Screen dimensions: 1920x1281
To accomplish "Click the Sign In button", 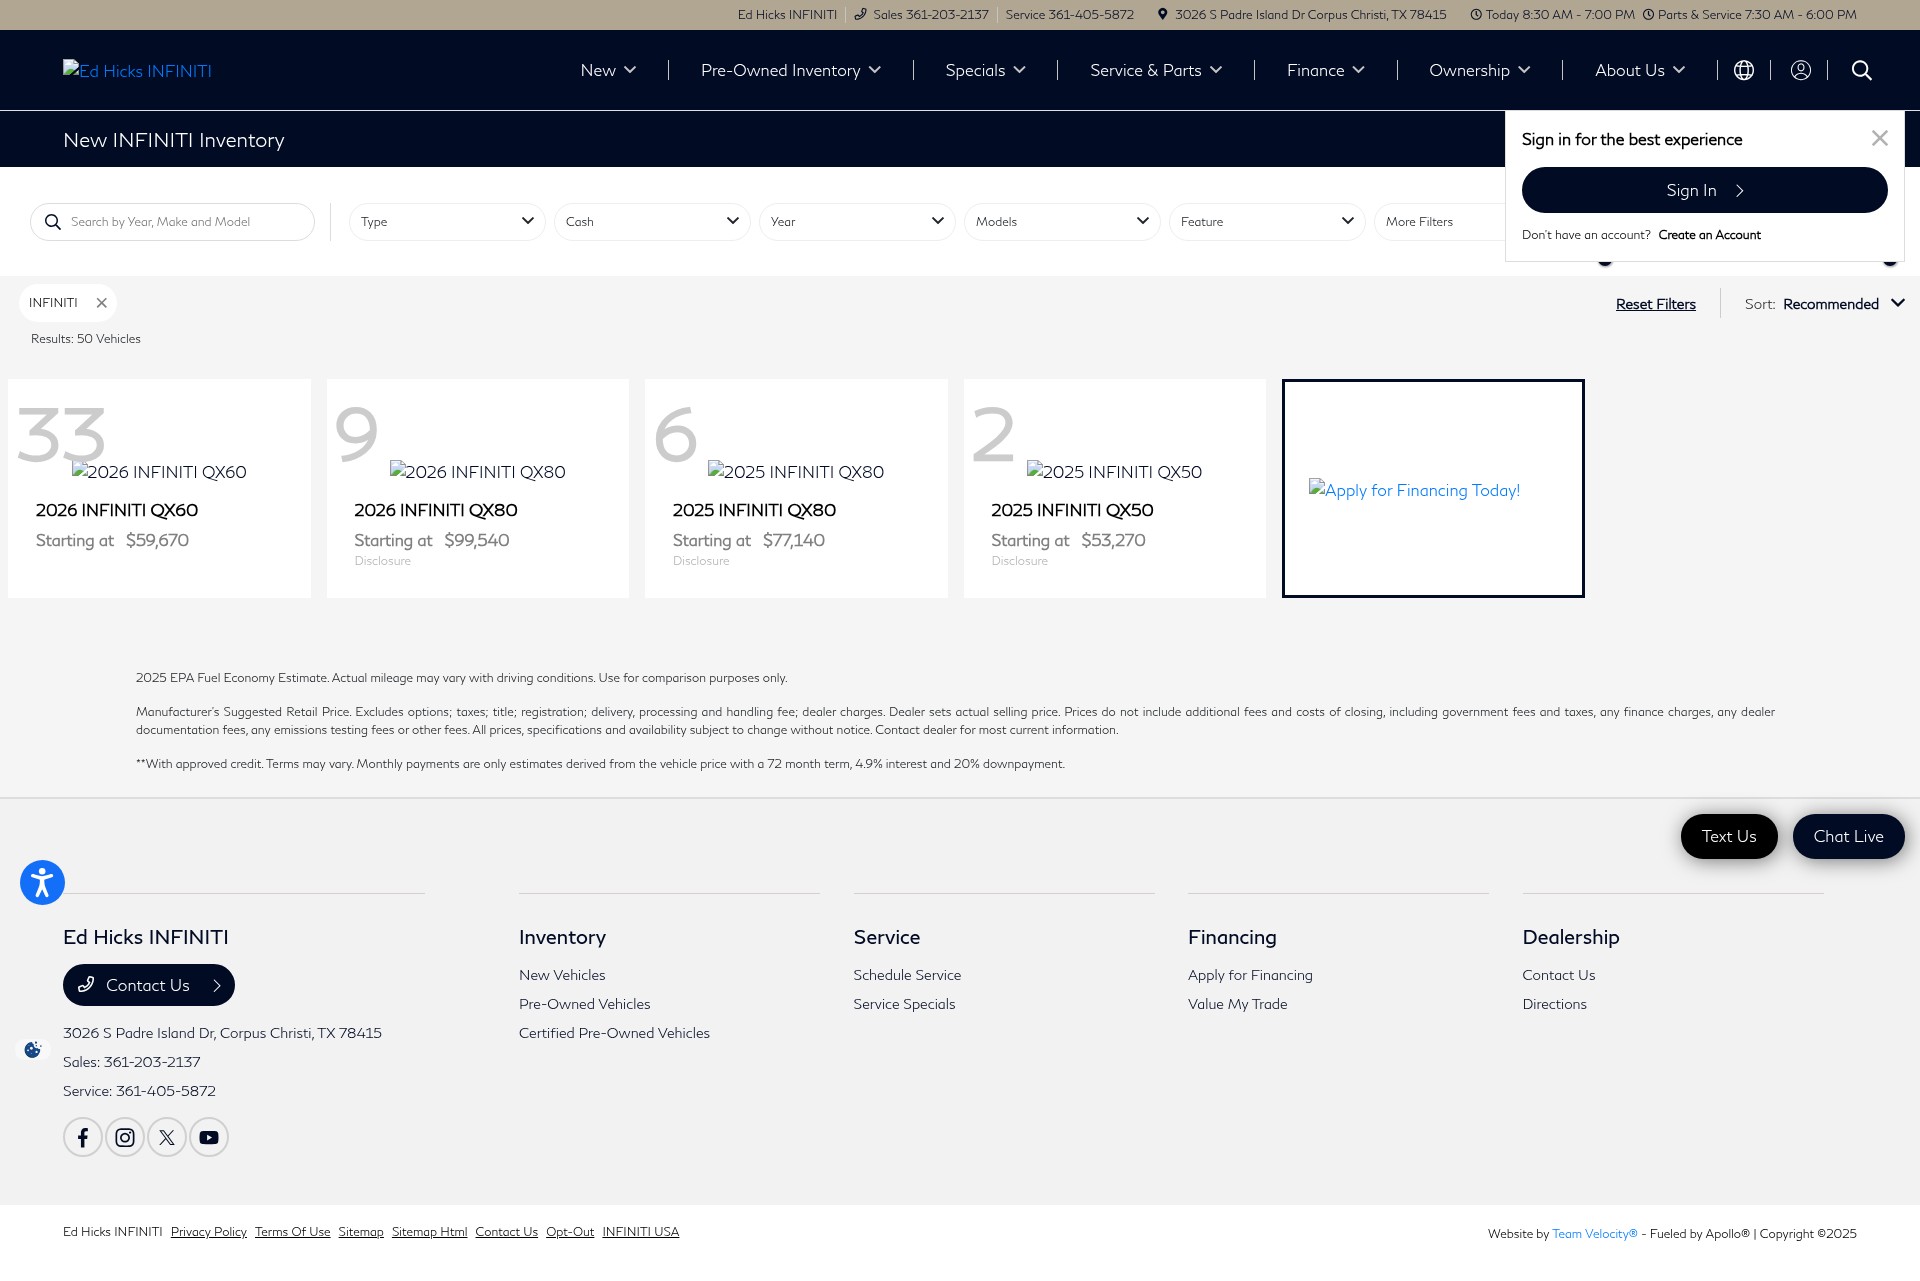I will [1704, 190].
